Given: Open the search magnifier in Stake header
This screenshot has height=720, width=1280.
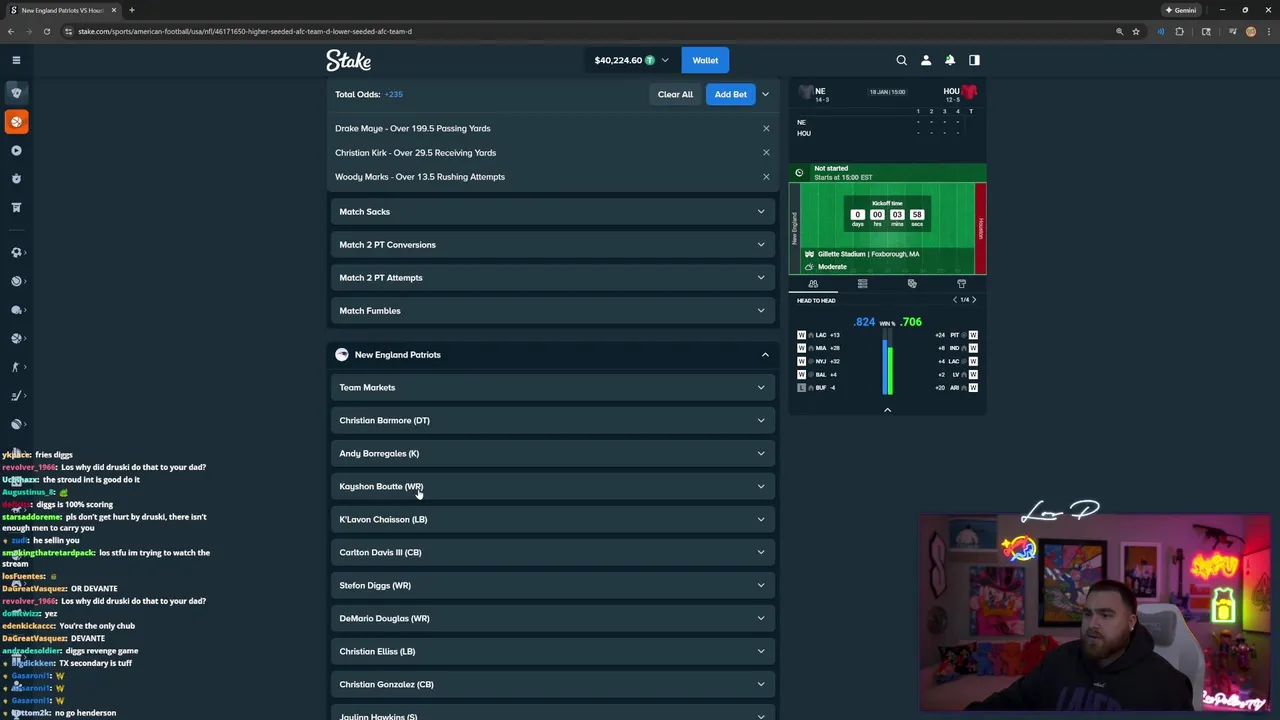Looking at the screenshot, I should 901,60.
